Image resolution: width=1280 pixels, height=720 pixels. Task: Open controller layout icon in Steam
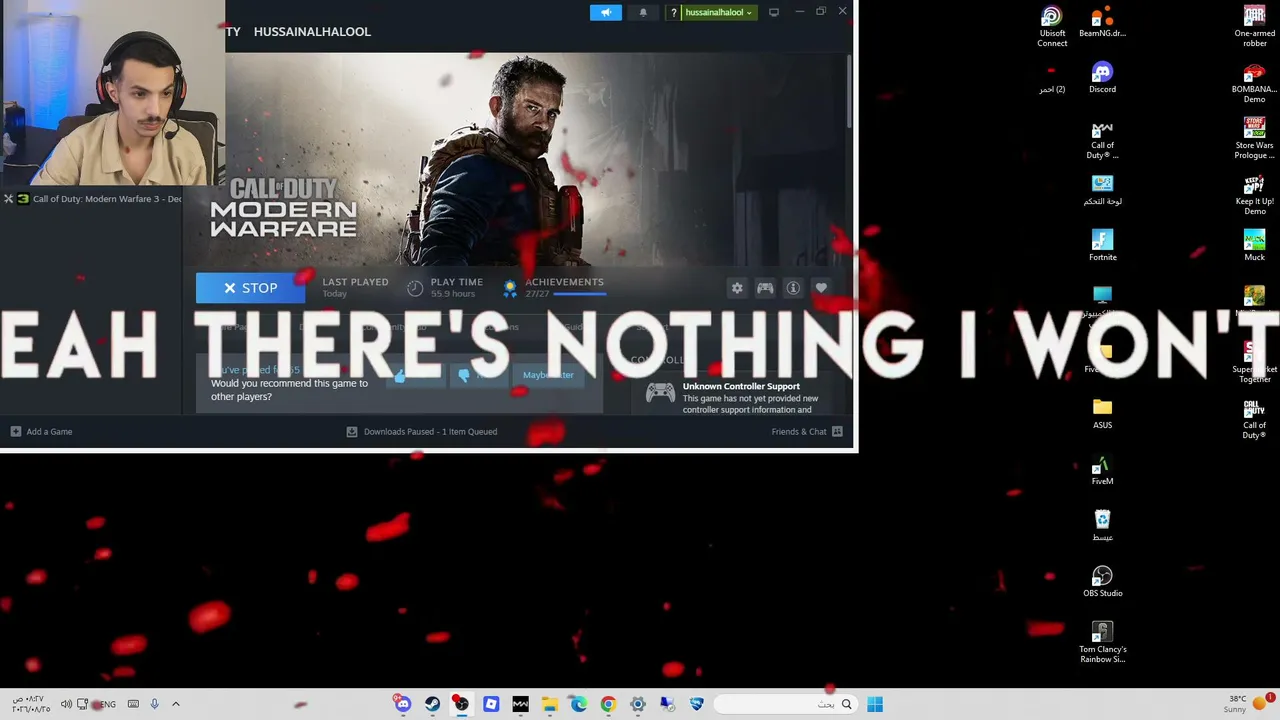pyautogui.click(x=765, y=288)
